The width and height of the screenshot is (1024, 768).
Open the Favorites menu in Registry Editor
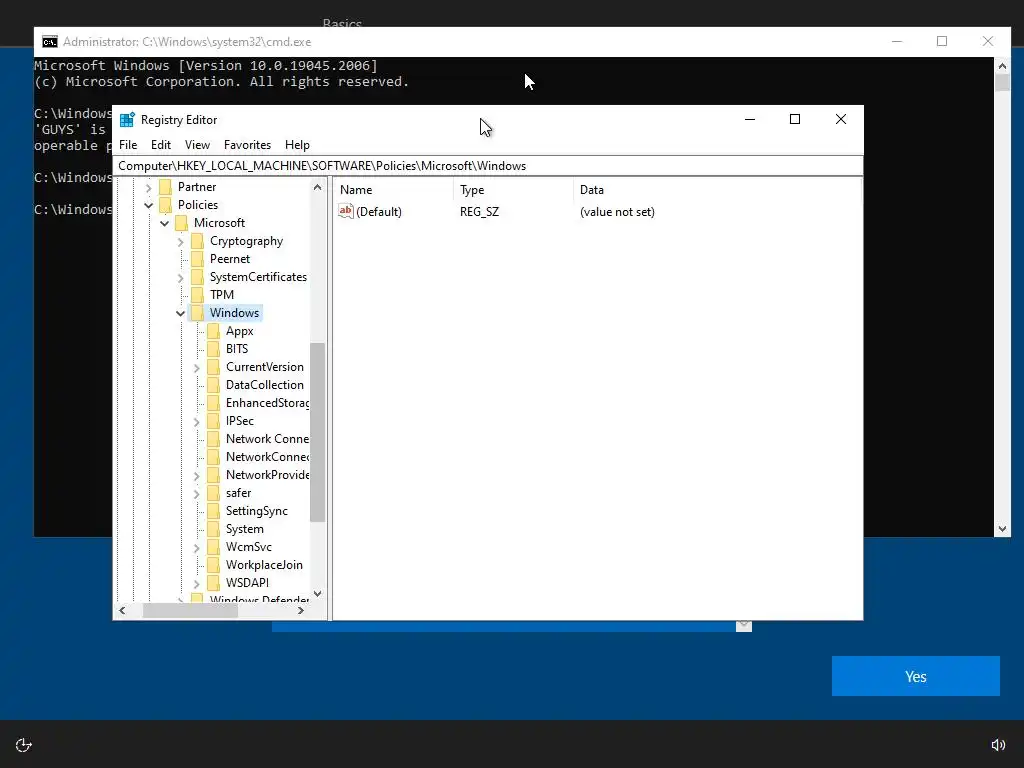tap(247, 145)
